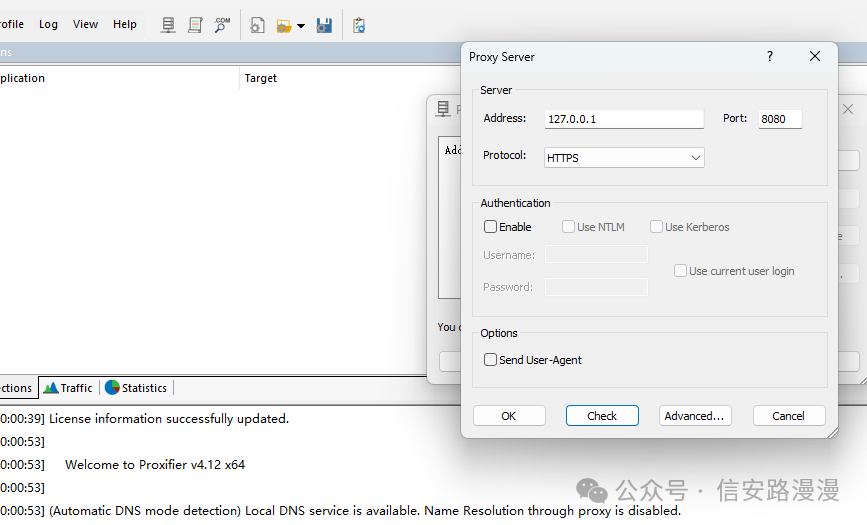This screenshot has height=525, width=867.
Task: Click the save profile floppy icon
Action: pyautogui.click(x=324, y=25)
